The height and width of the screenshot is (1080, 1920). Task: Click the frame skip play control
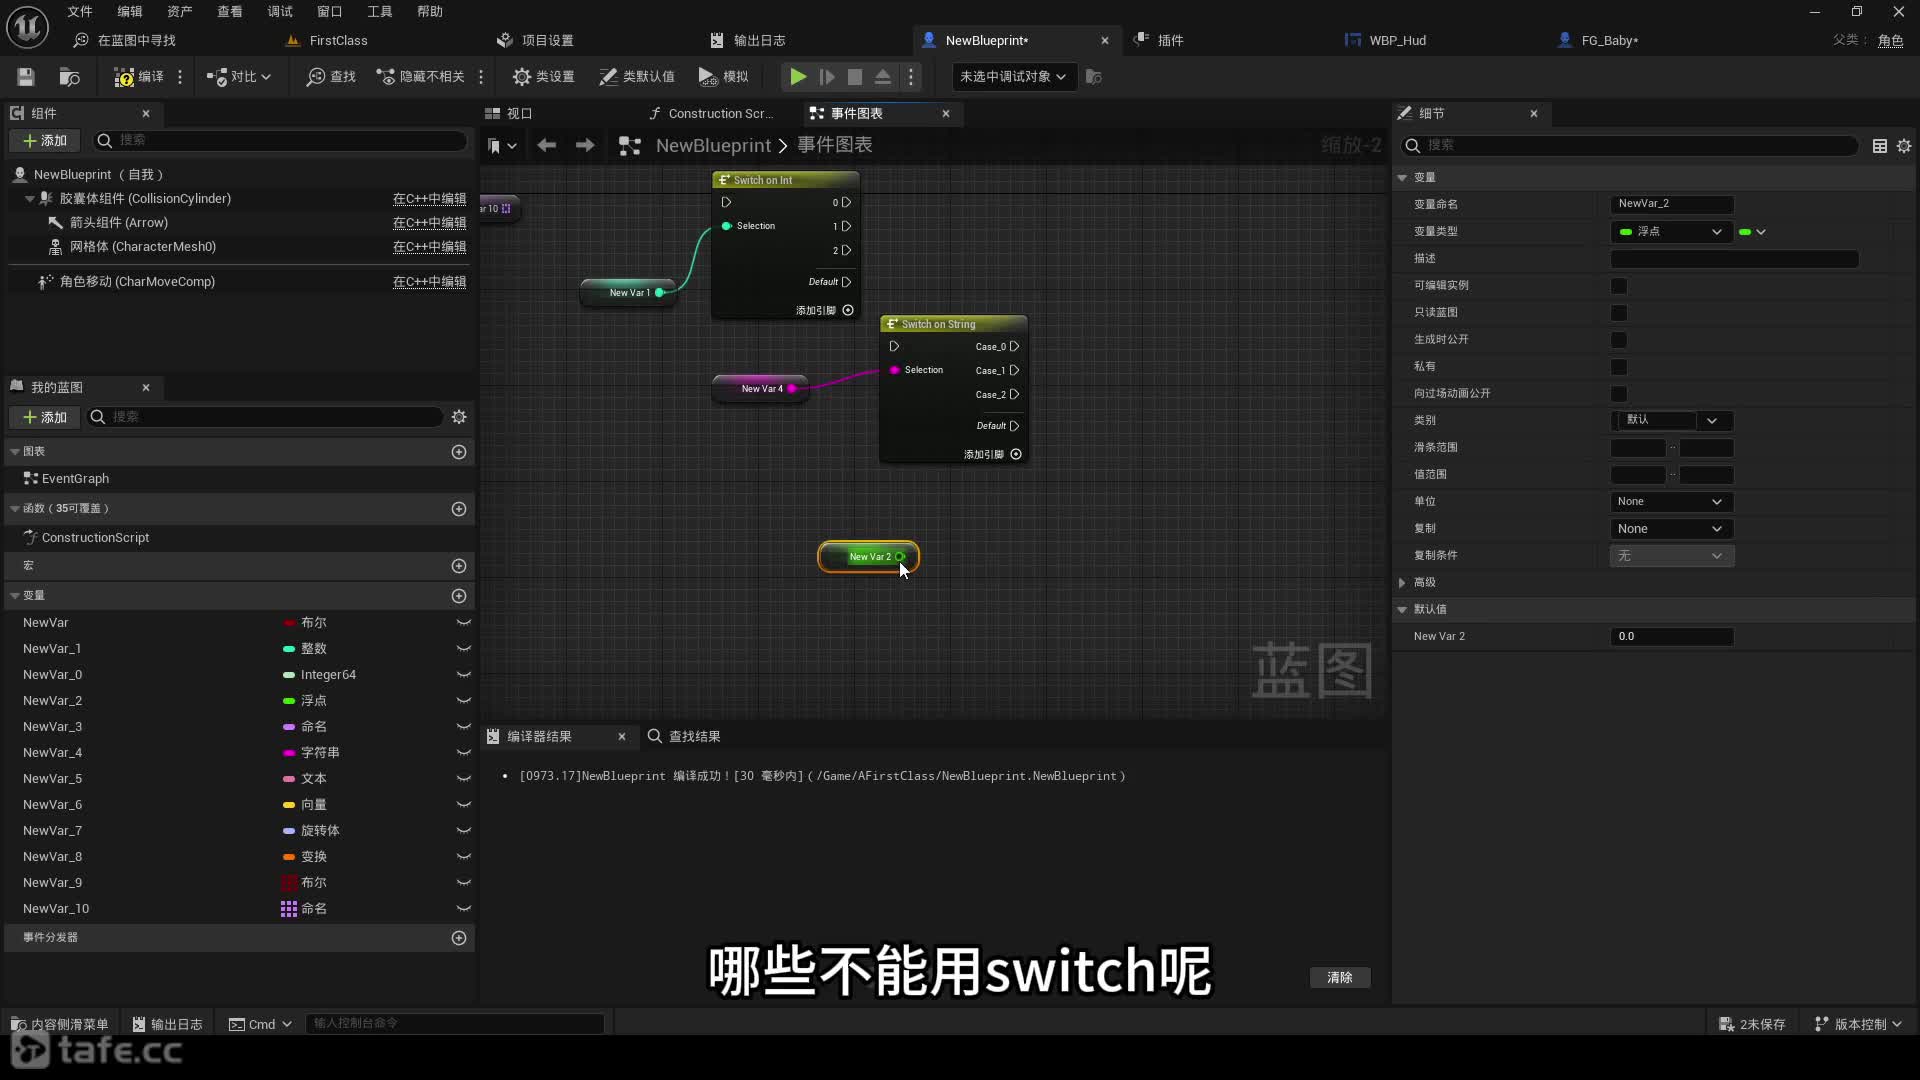(827, 77)
